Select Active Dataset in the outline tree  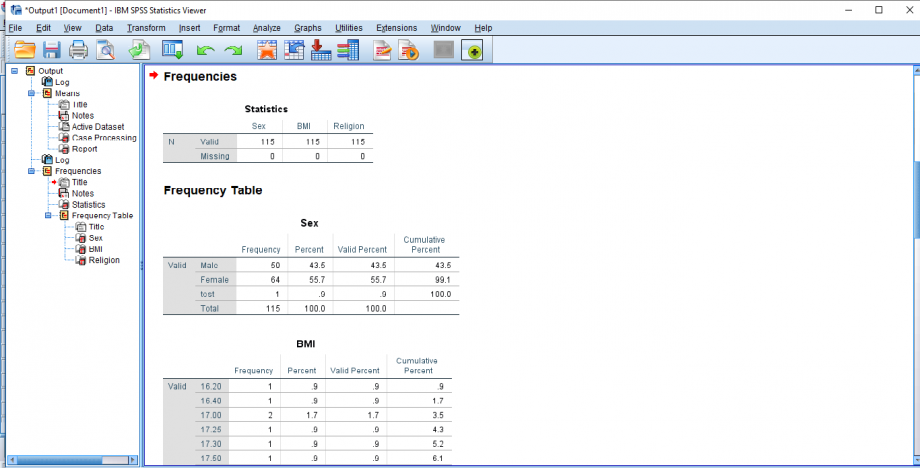[x=97, y=127]
